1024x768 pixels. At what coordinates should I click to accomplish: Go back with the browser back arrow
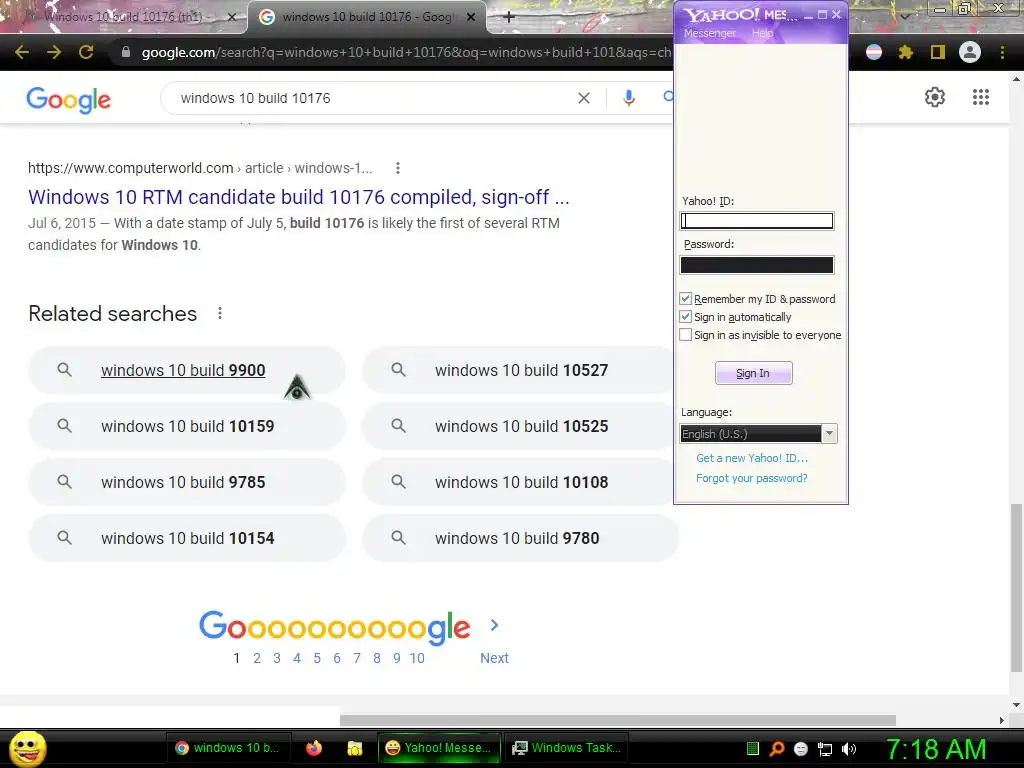[x=22, y=52]
